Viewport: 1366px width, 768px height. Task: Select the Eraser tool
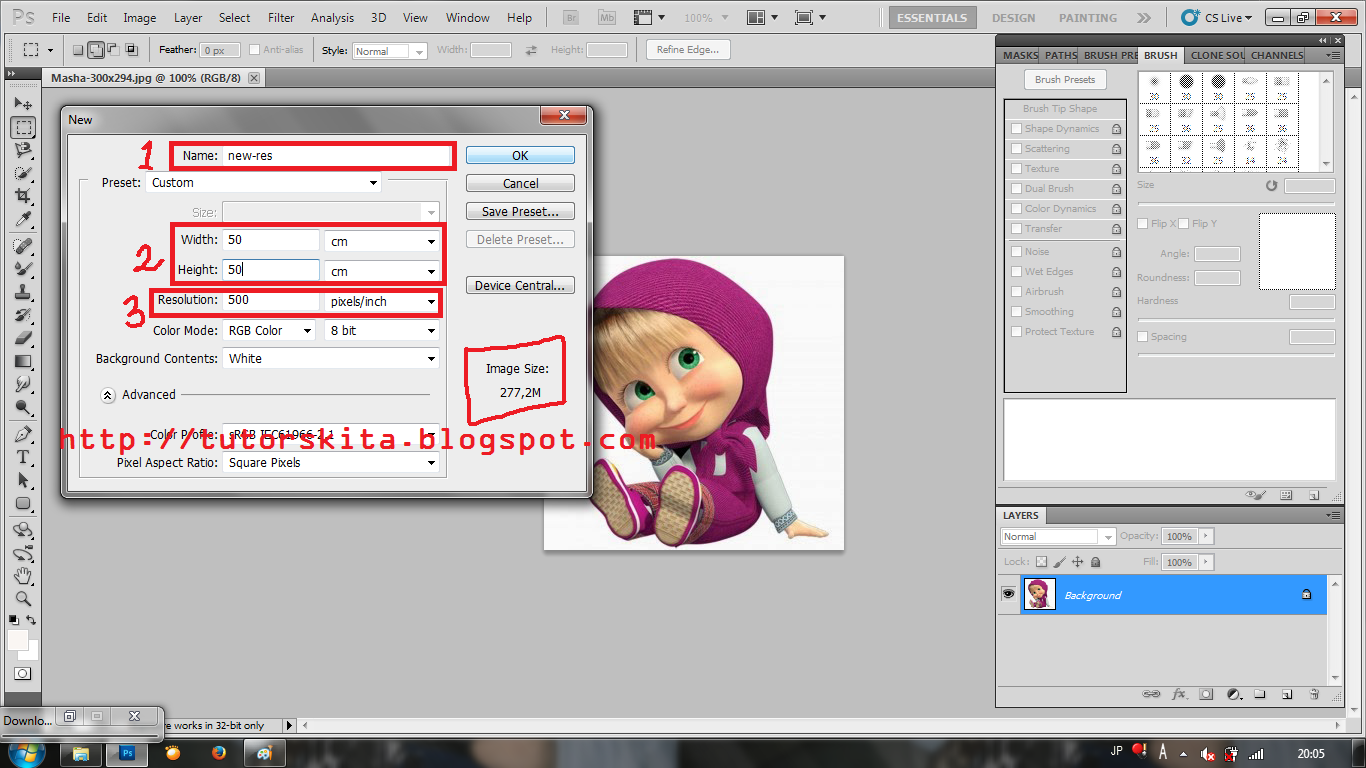pos(23,338)
